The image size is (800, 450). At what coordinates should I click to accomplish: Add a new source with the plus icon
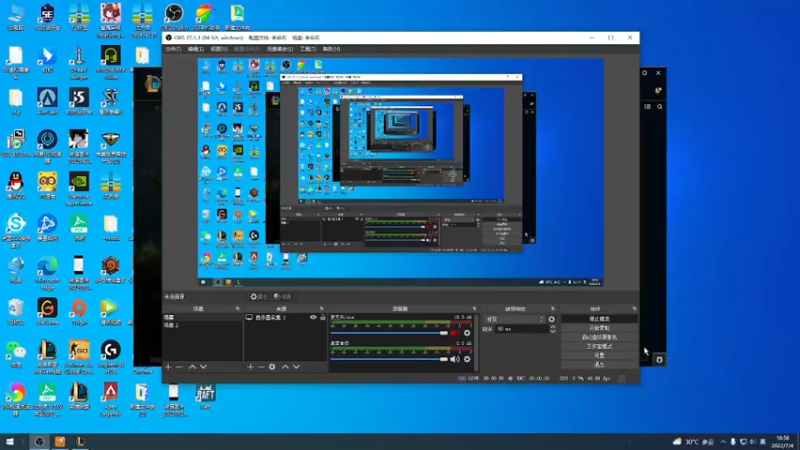[x=250, y=367]
